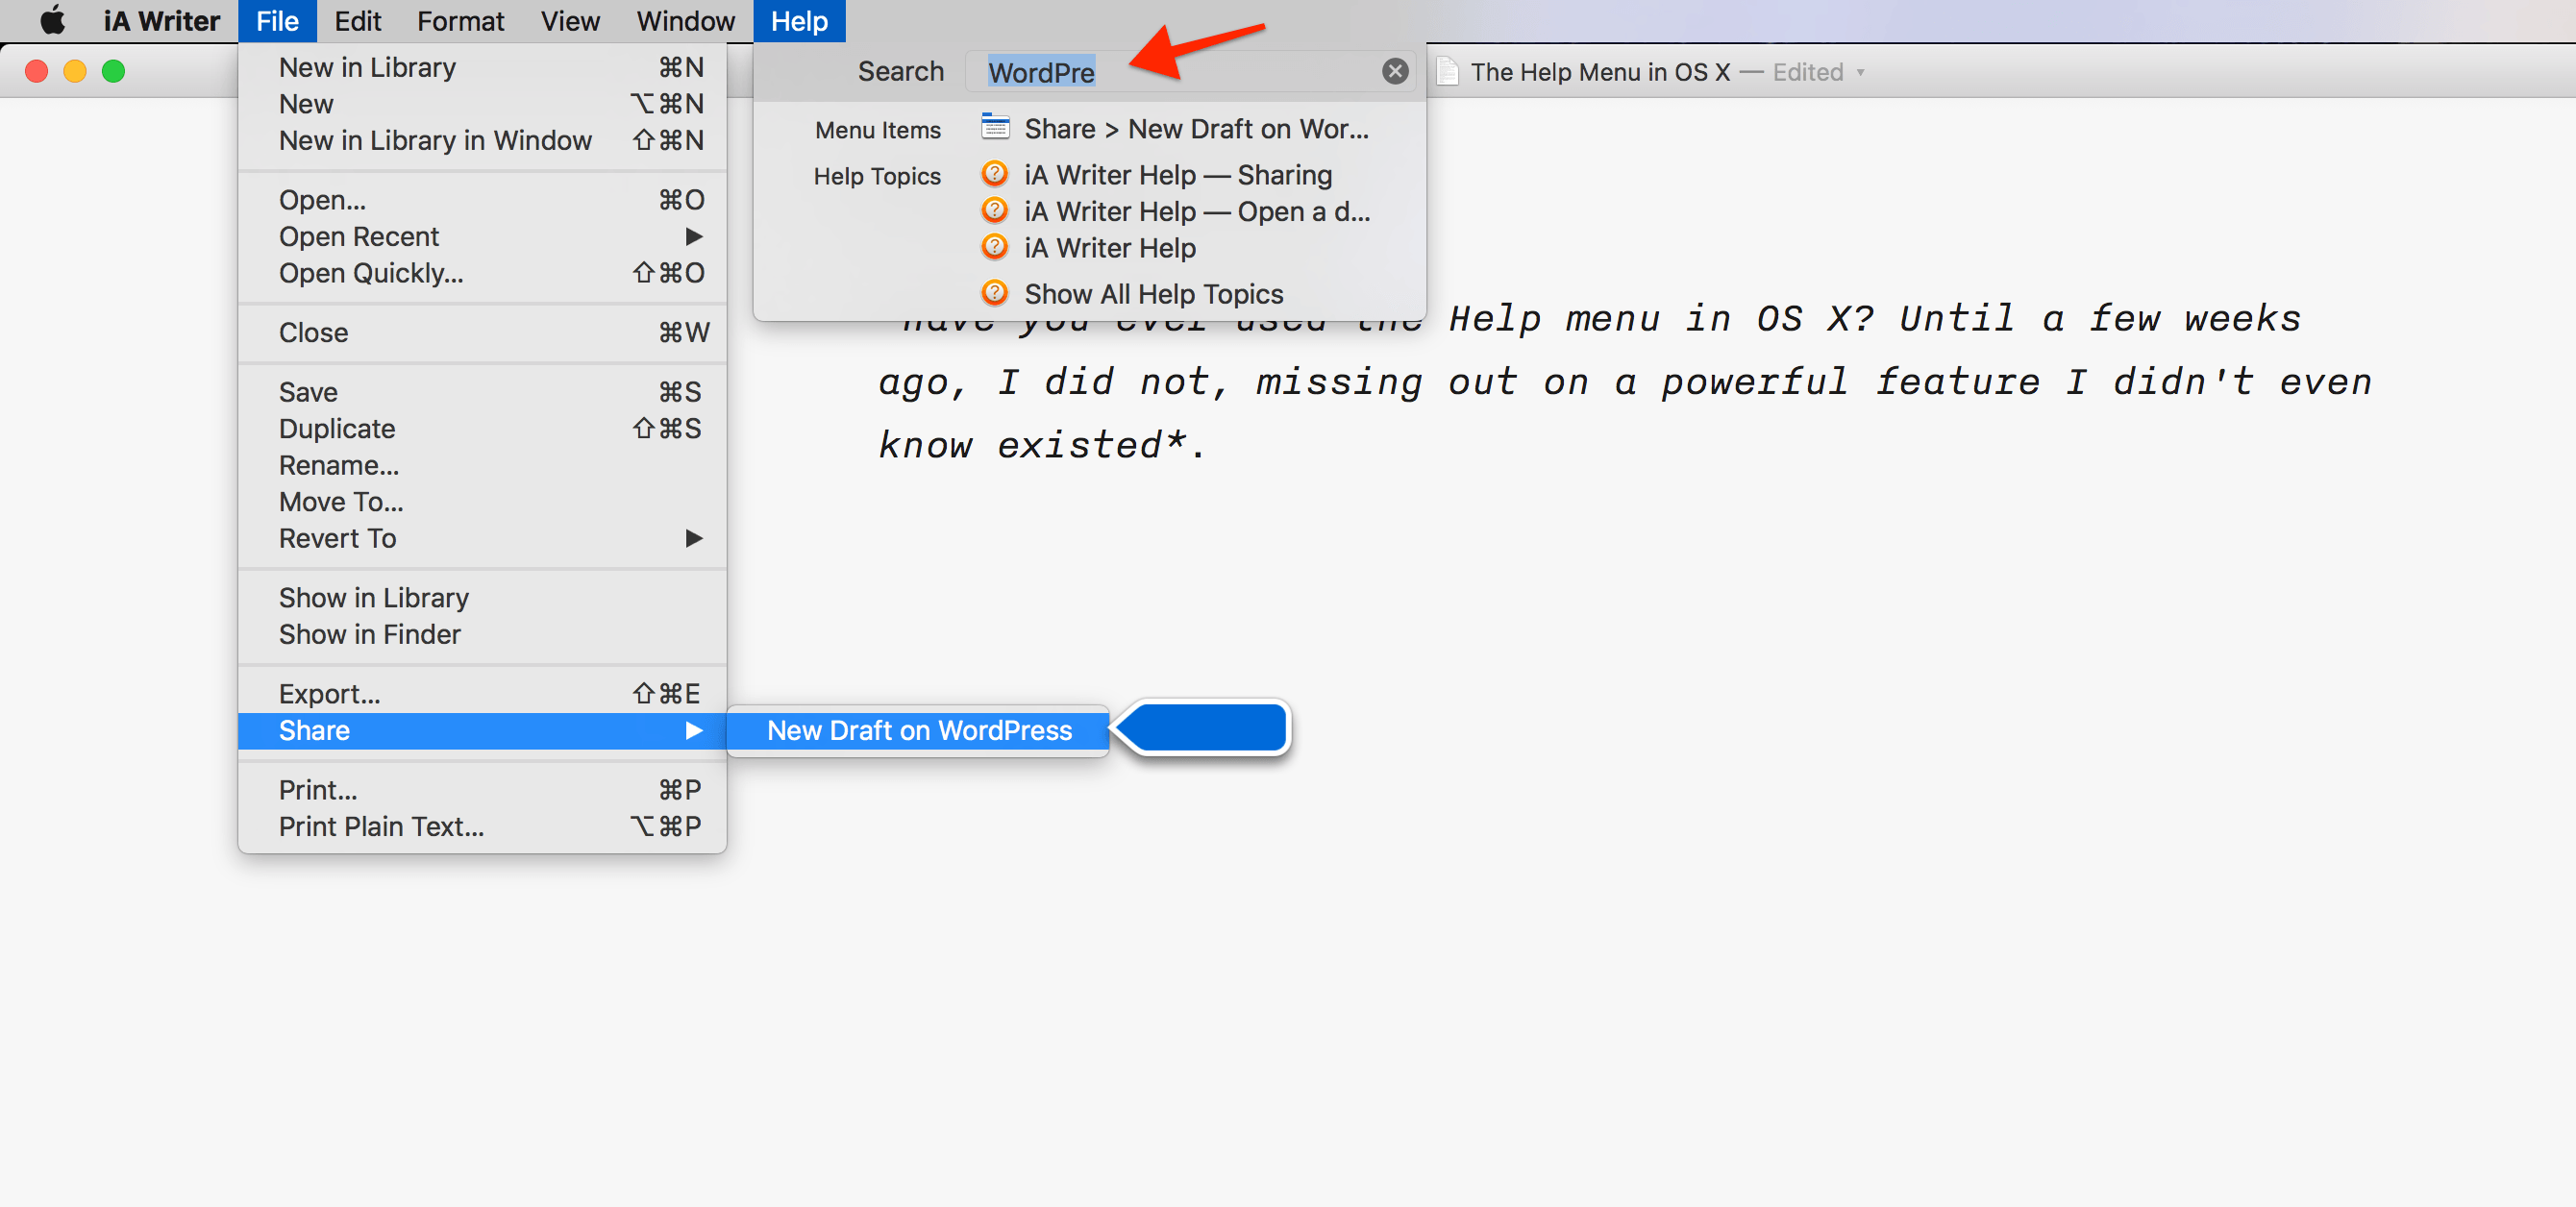This screenshot has width=2576, height=1207.
Task: Click the green fullscreen window button
Action: tap(114, 71)
